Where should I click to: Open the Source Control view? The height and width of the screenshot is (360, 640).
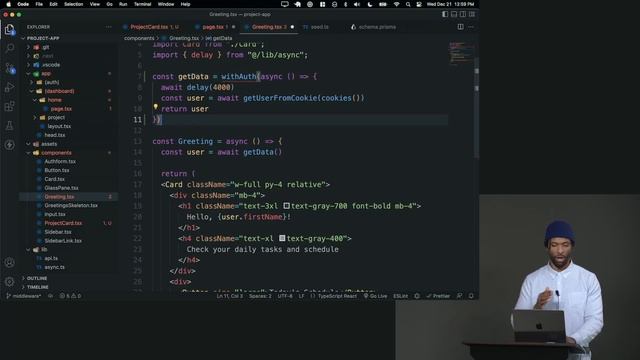pyautogui.click(x=9, y=68)
